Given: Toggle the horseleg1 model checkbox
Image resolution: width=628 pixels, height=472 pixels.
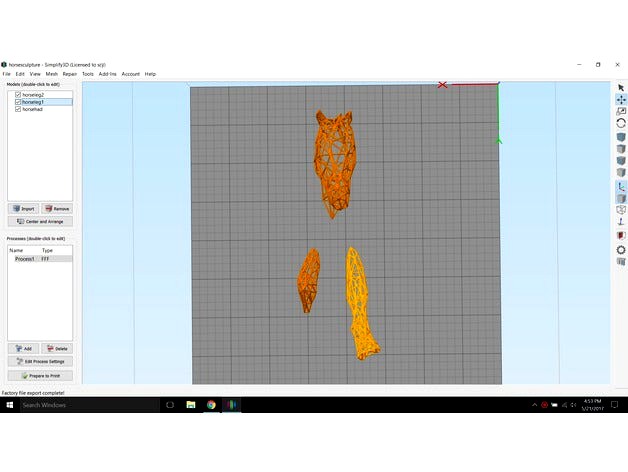Looking at the screenshot, I should (x=18, y=102).
